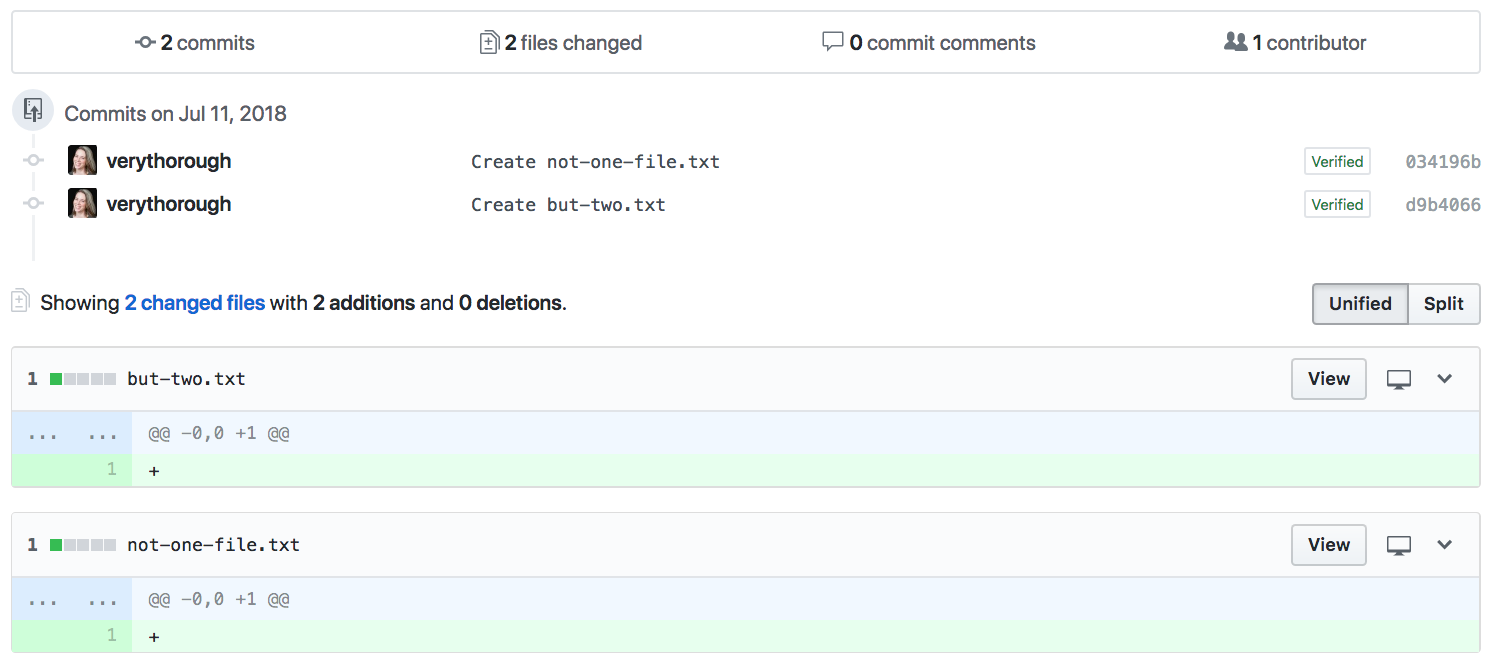Expand options menu for but-two.txt diff

pyautogui.click(x=1444, y=379)
